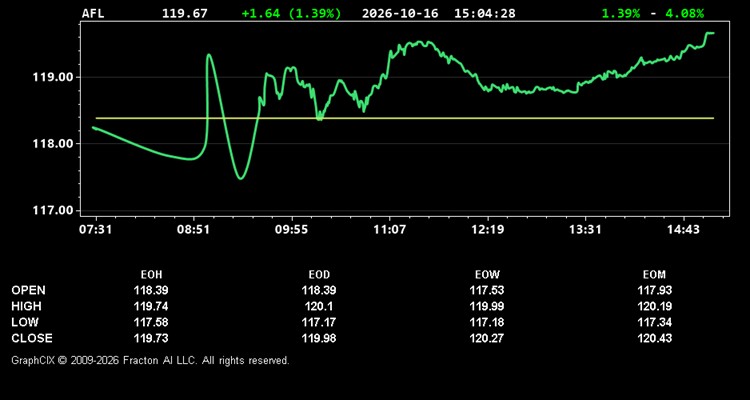
Task: Click the +1.64 (1.39%) change value
Action: [x=292, y=13]
